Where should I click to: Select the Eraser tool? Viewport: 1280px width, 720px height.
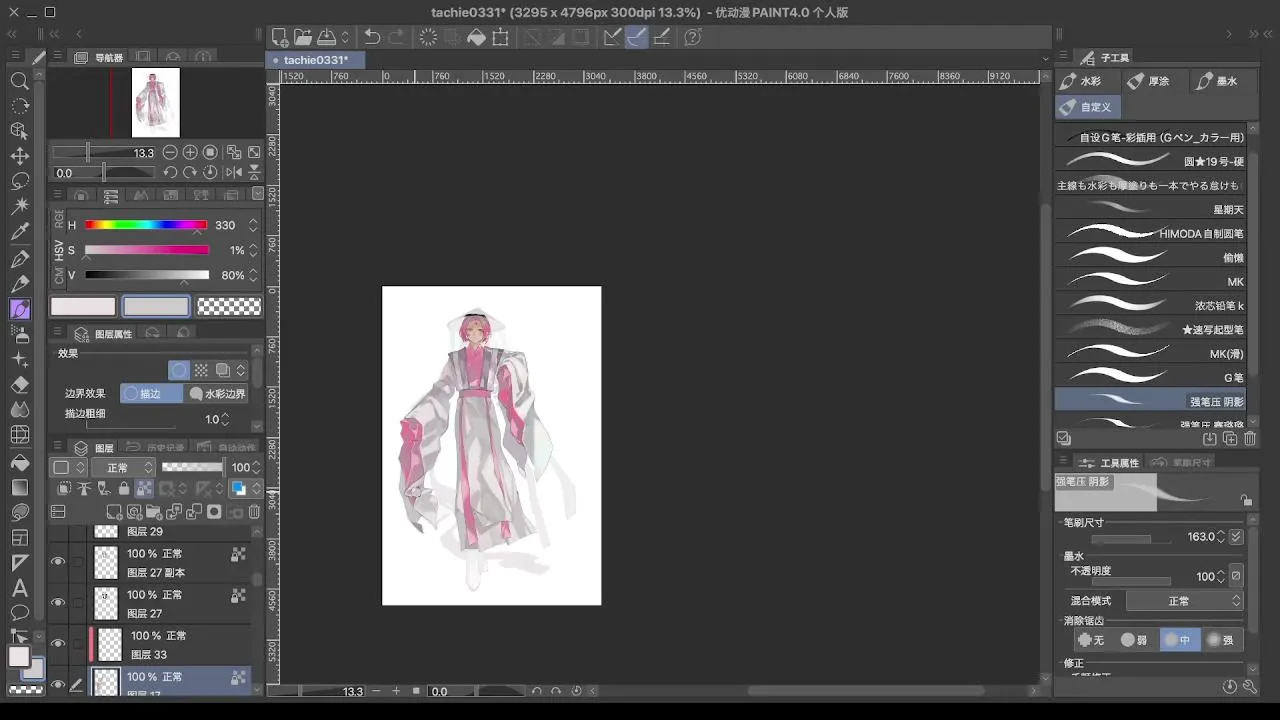pos(19,385)
